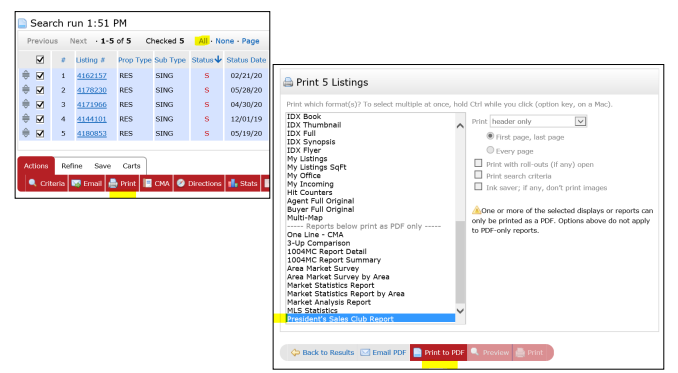678x373 pixels.
Task: Click the Email PDF envelope icon
Action: (x=365, y=352)
